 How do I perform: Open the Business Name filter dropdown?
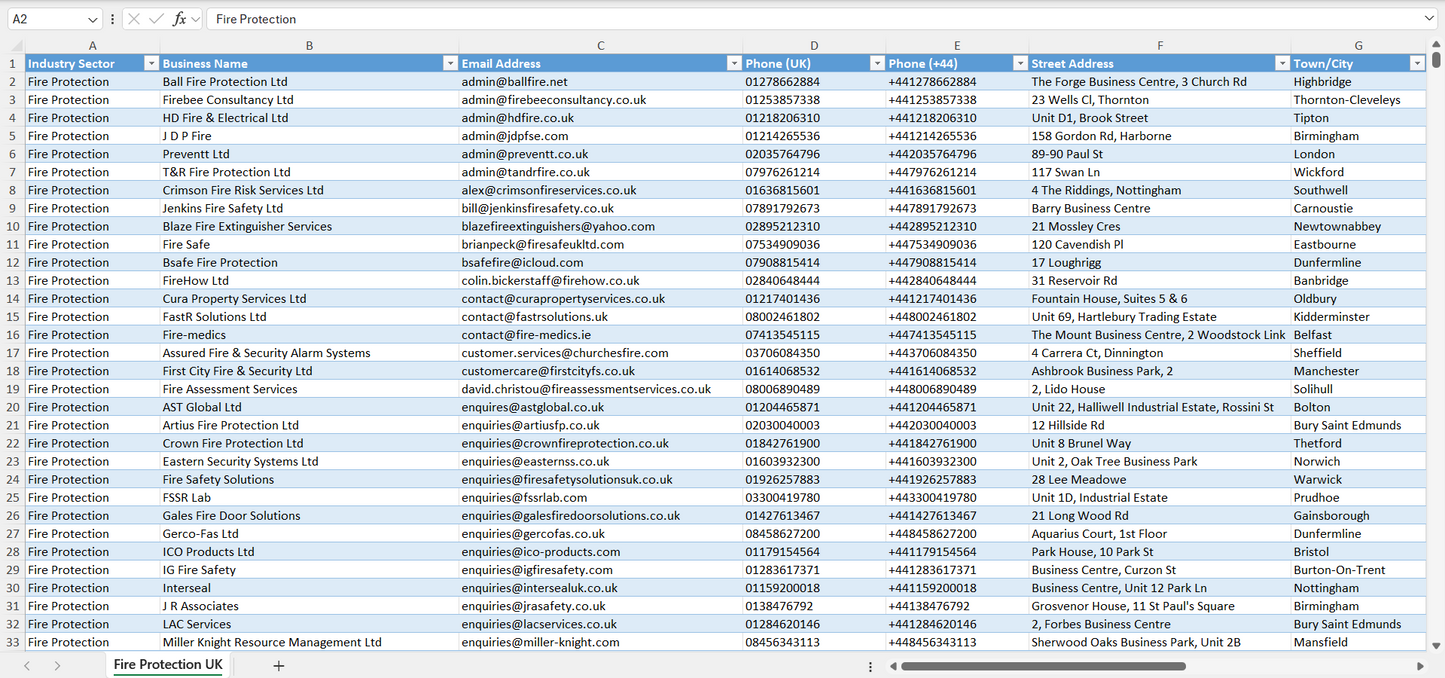tap(450, 63)
